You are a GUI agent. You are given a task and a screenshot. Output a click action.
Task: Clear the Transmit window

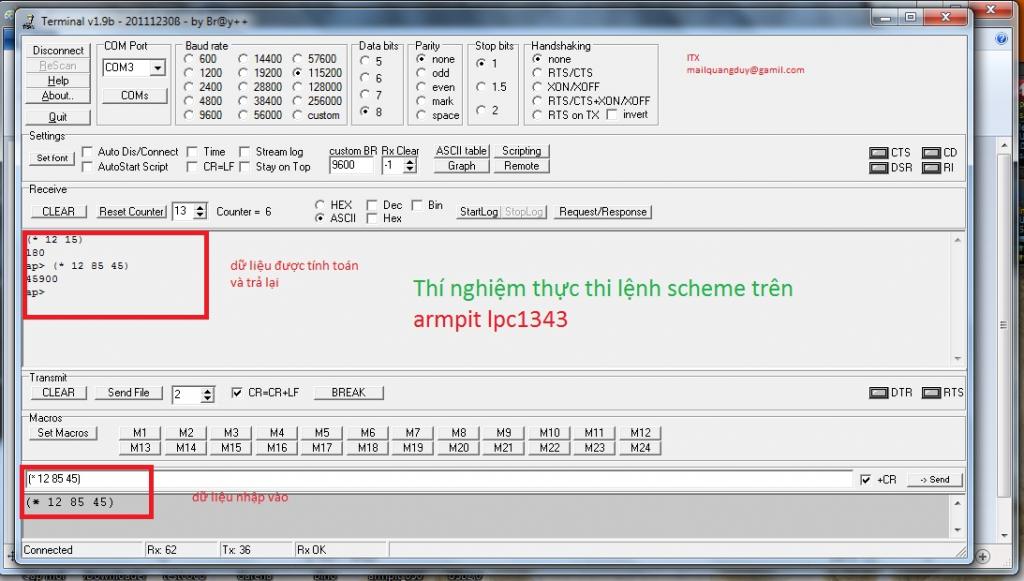point(58,392)
